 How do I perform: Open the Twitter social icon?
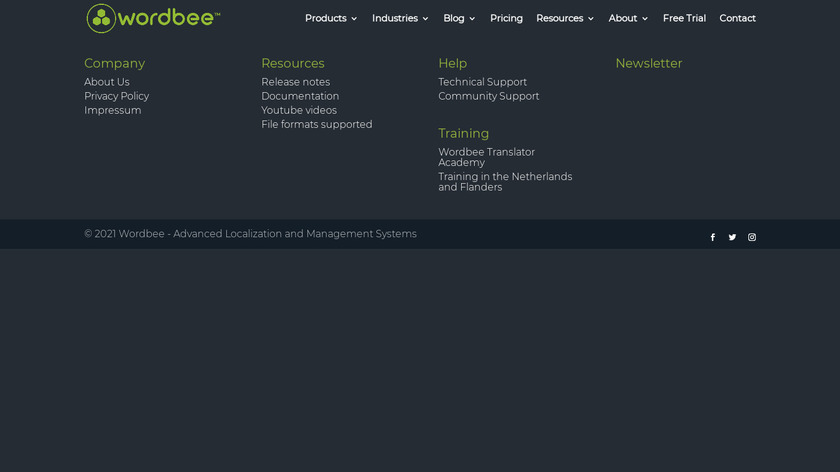click(x=732, y=237)
